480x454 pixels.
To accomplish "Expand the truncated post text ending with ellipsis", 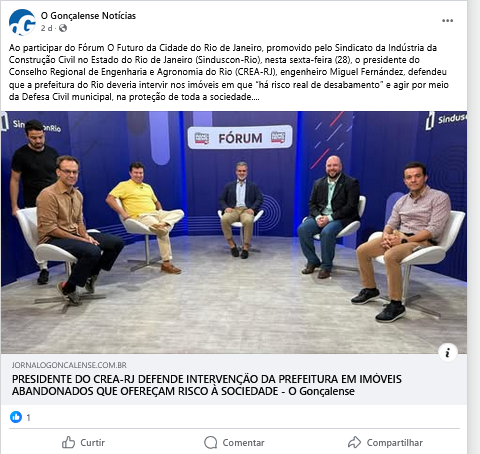I will point(255,97).
